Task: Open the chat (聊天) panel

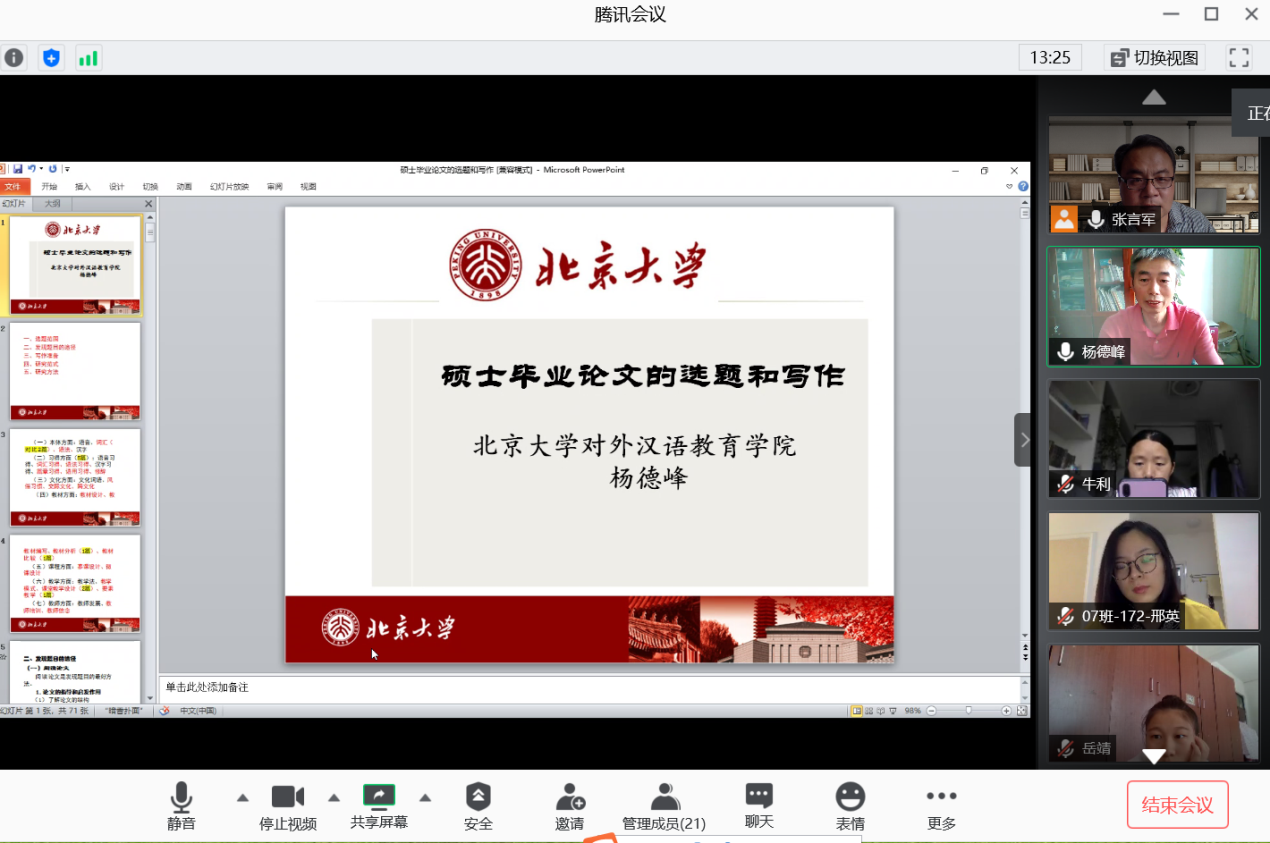Action: (759, 805)
